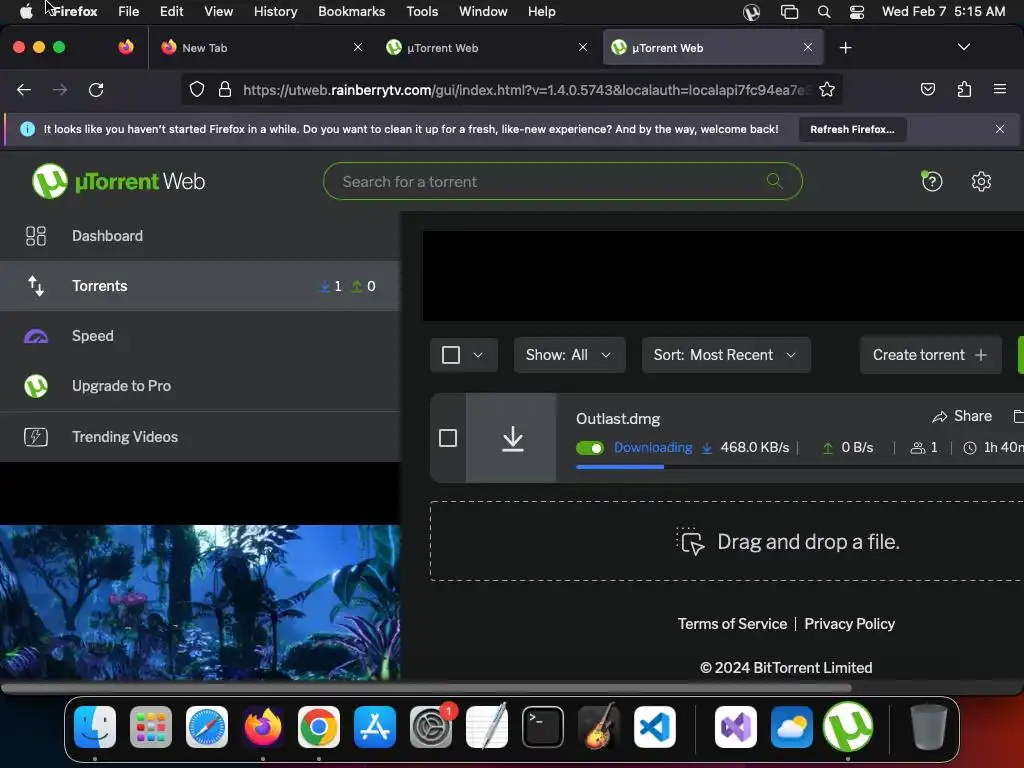Click the search magnifier in torrent search
Viewport: 1024px width, 768px height.
775,181
